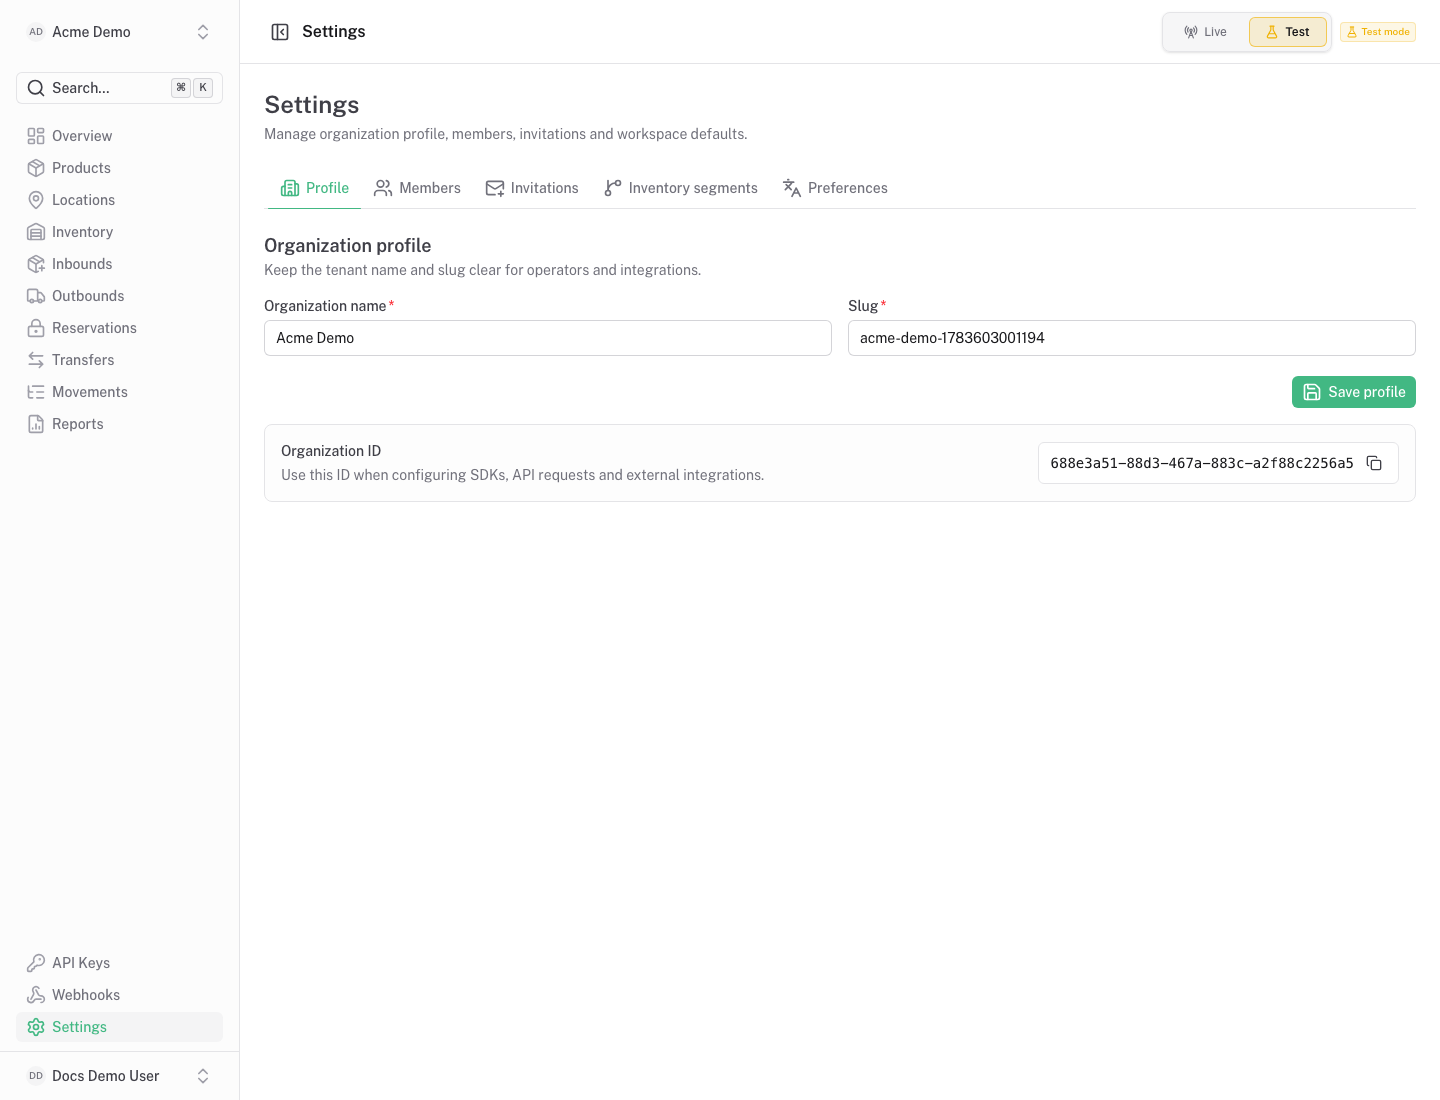Expand the Docs Demo User menu chevron
Image resolution: width=1440 pixels, height=1100 pixels.
(x=203, y=1076)
